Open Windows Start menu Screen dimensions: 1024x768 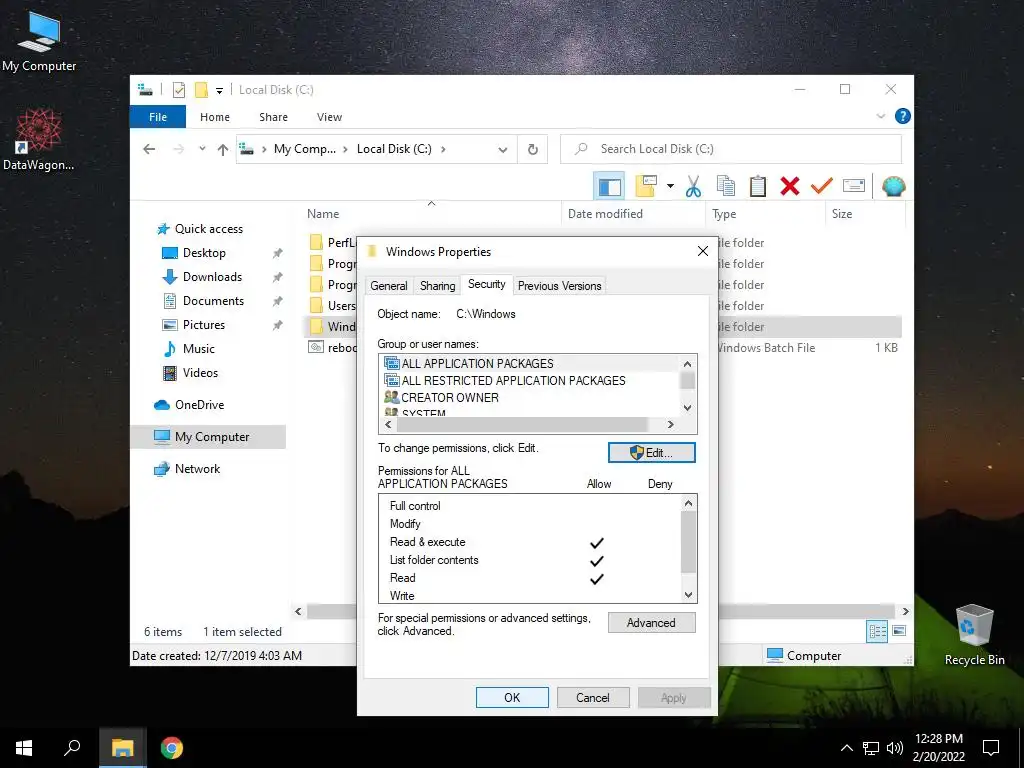coord(24,748)
